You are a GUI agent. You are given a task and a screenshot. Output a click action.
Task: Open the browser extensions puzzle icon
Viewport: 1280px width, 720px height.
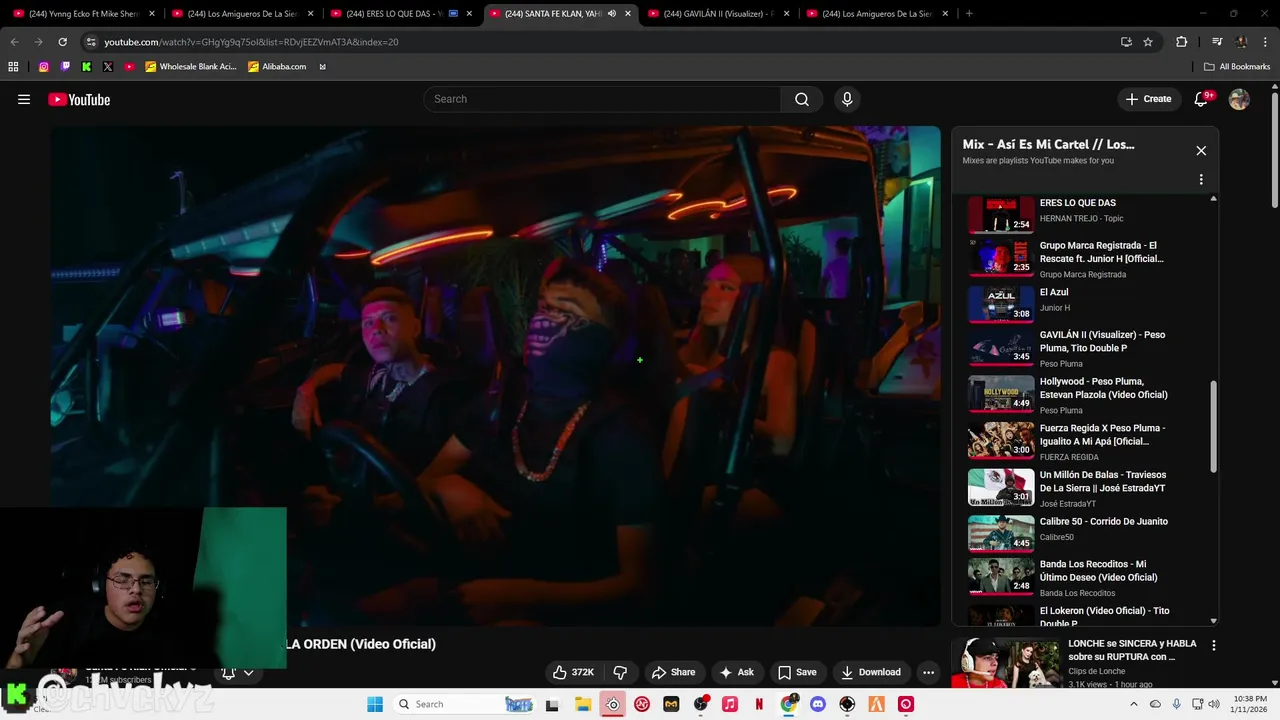1182,42
